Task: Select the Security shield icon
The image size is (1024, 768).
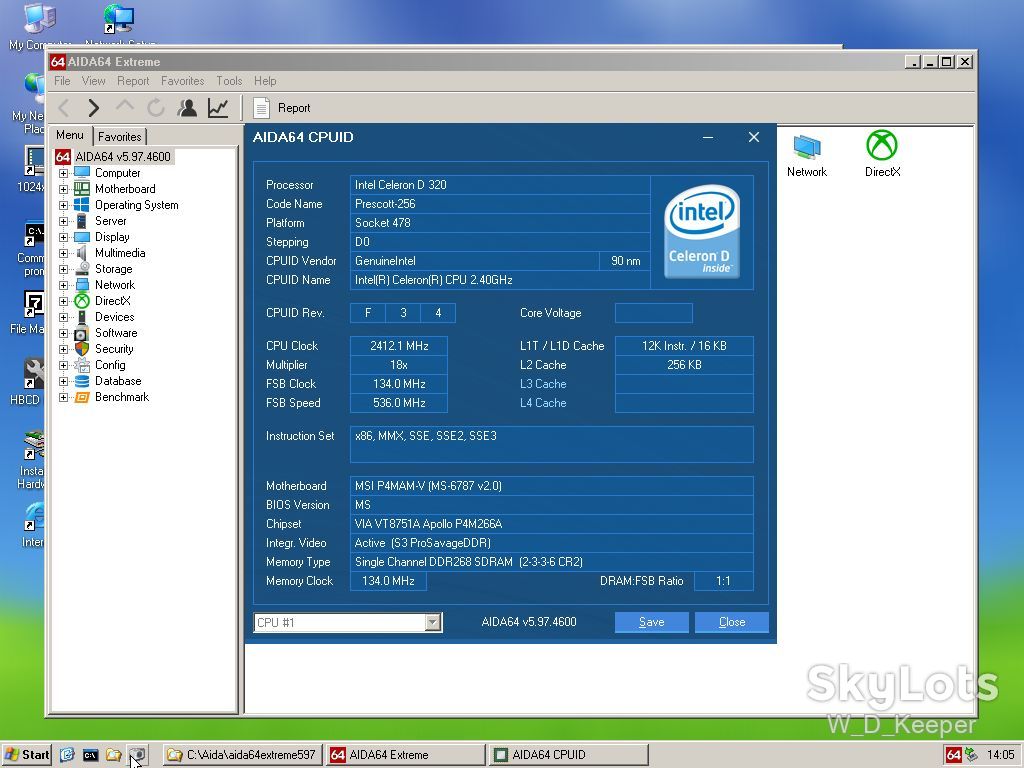Action: (82, 349)
